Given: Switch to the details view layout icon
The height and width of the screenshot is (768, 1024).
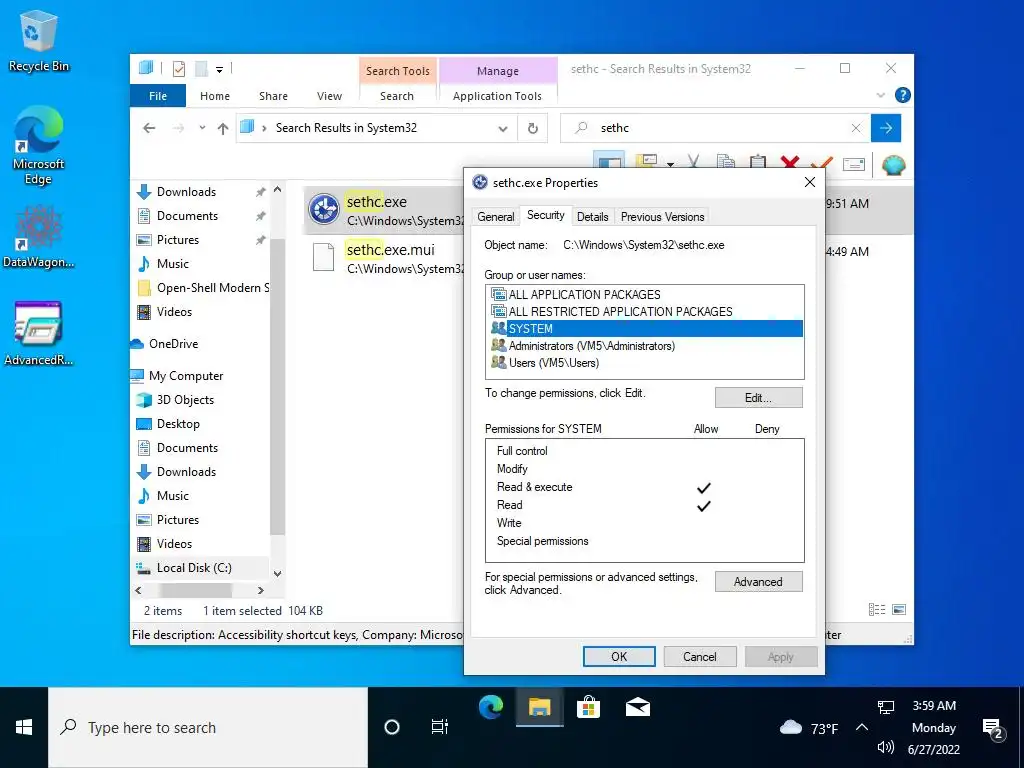Looking at the screenshot, I should click(x=876, y=610).
